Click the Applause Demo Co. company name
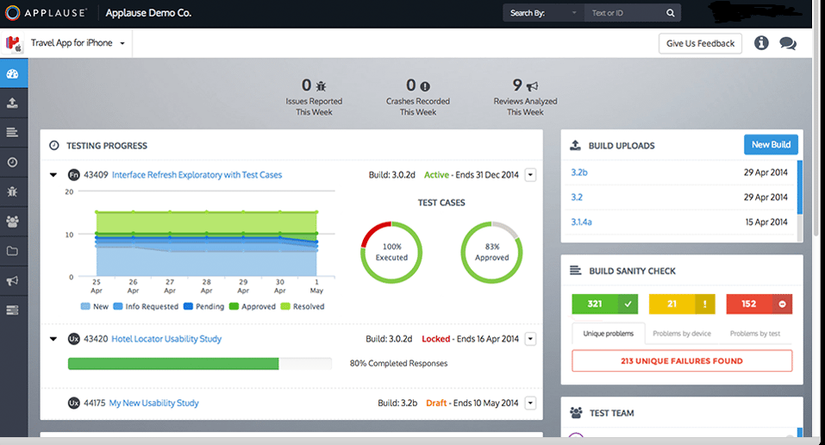The image size is (825, 445). click(x=148, y=13)
